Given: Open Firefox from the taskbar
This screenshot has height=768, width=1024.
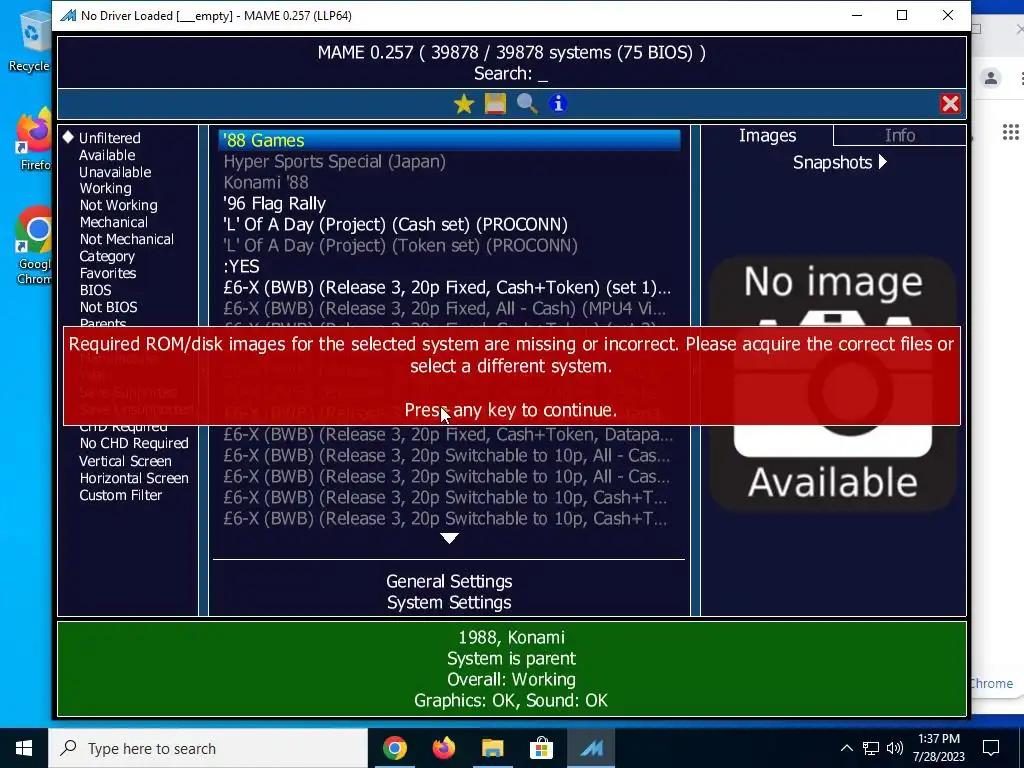Looking at the screenshot, I should pyautogui.click(x=444, y=748).
